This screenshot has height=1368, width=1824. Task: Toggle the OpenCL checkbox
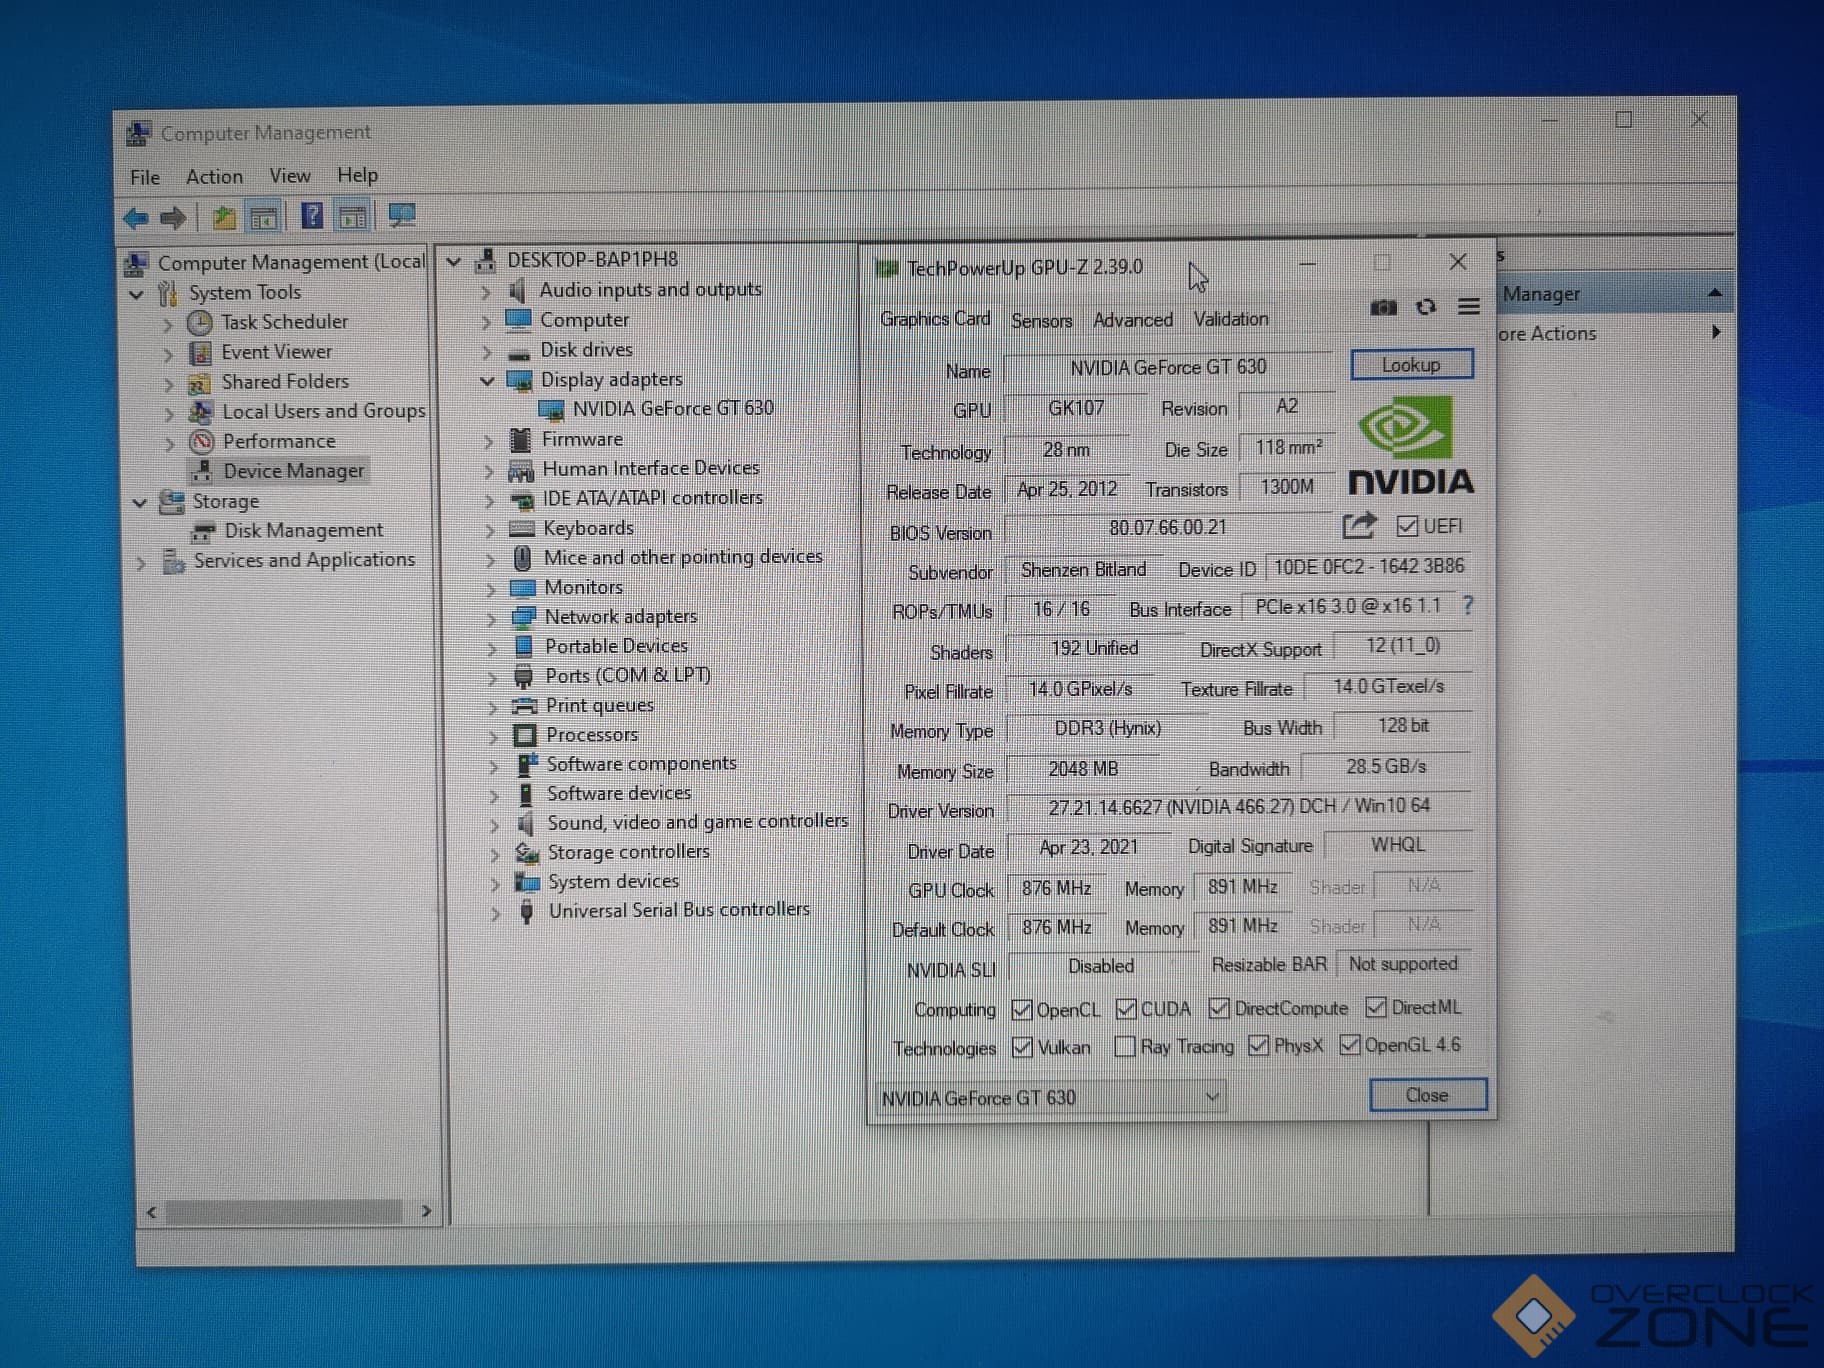pyautogui.click(x=1021, y=1010)
